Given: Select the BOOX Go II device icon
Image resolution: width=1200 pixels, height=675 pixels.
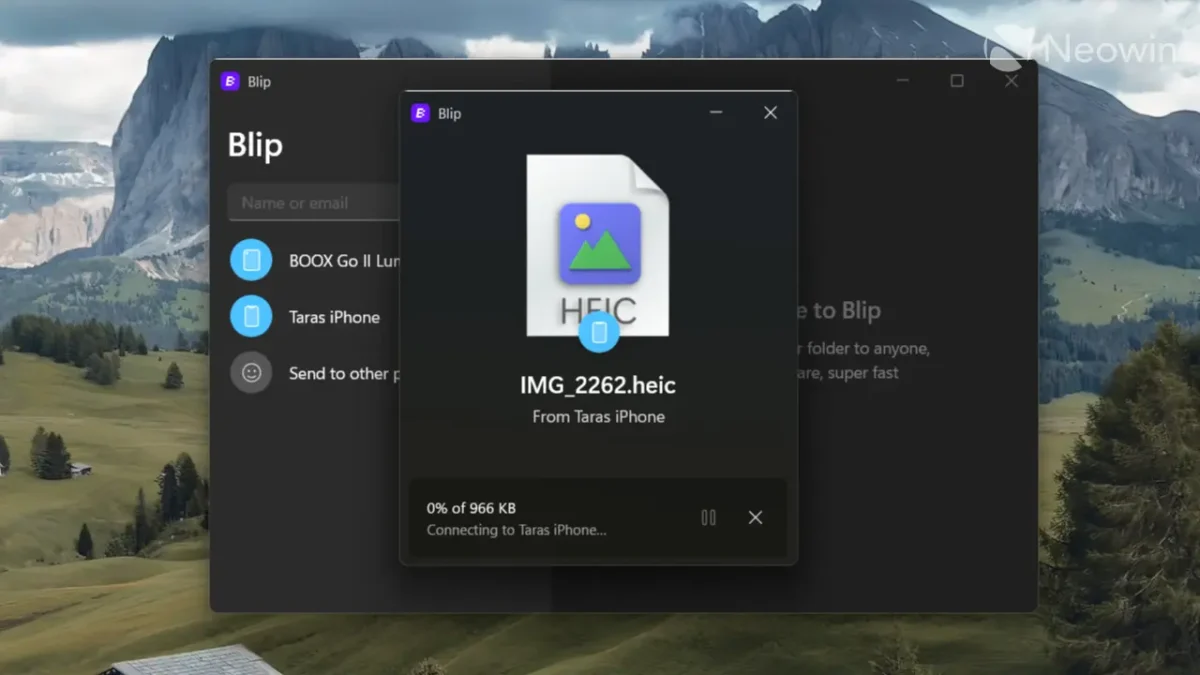Looking at the screenshot, I should coord(251,260).
